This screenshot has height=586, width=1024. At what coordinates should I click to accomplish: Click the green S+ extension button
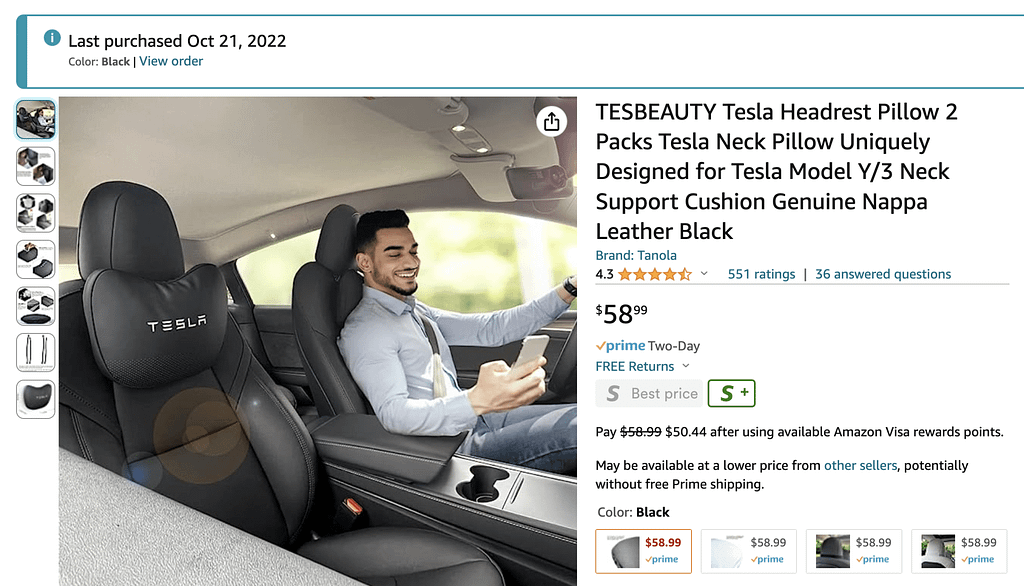(731, 393)
